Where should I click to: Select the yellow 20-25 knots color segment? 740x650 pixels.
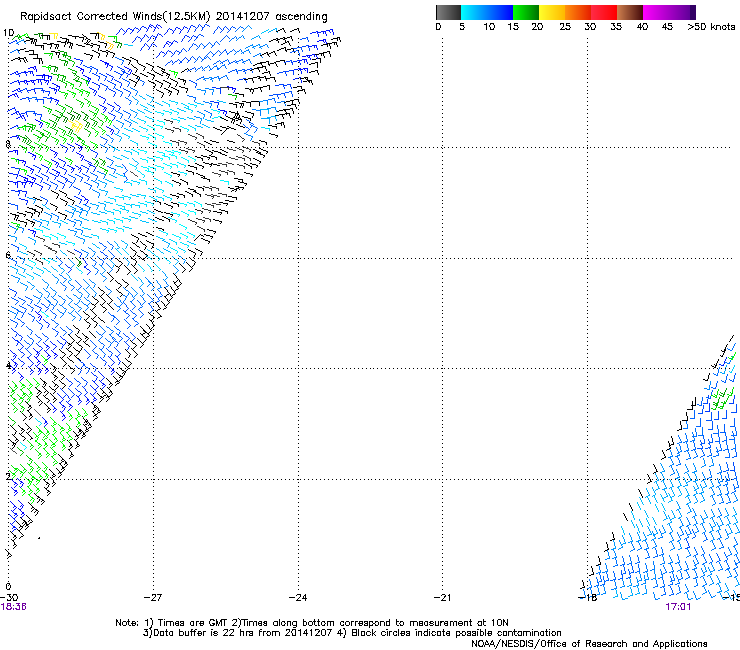[552, 12]
